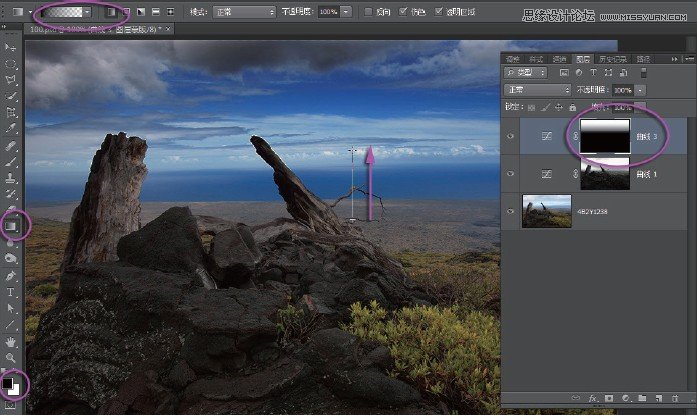Switch to the 历史记录 History tab
The width and height of the screenshot is (697, 415).
click(x=613, y=59)
